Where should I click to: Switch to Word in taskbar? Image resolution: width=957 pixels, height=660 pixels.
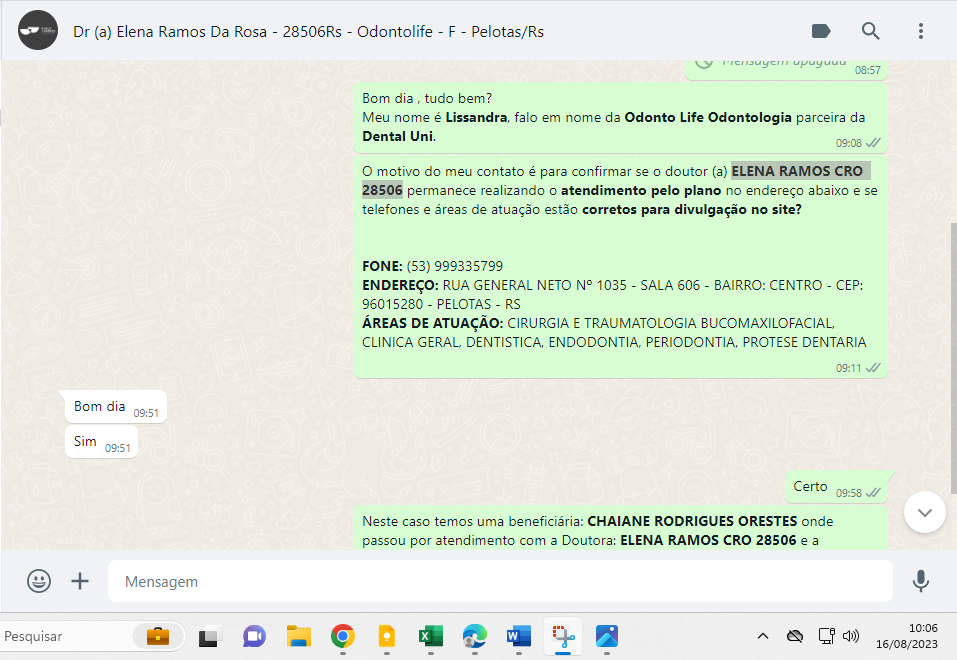[519, 636]
